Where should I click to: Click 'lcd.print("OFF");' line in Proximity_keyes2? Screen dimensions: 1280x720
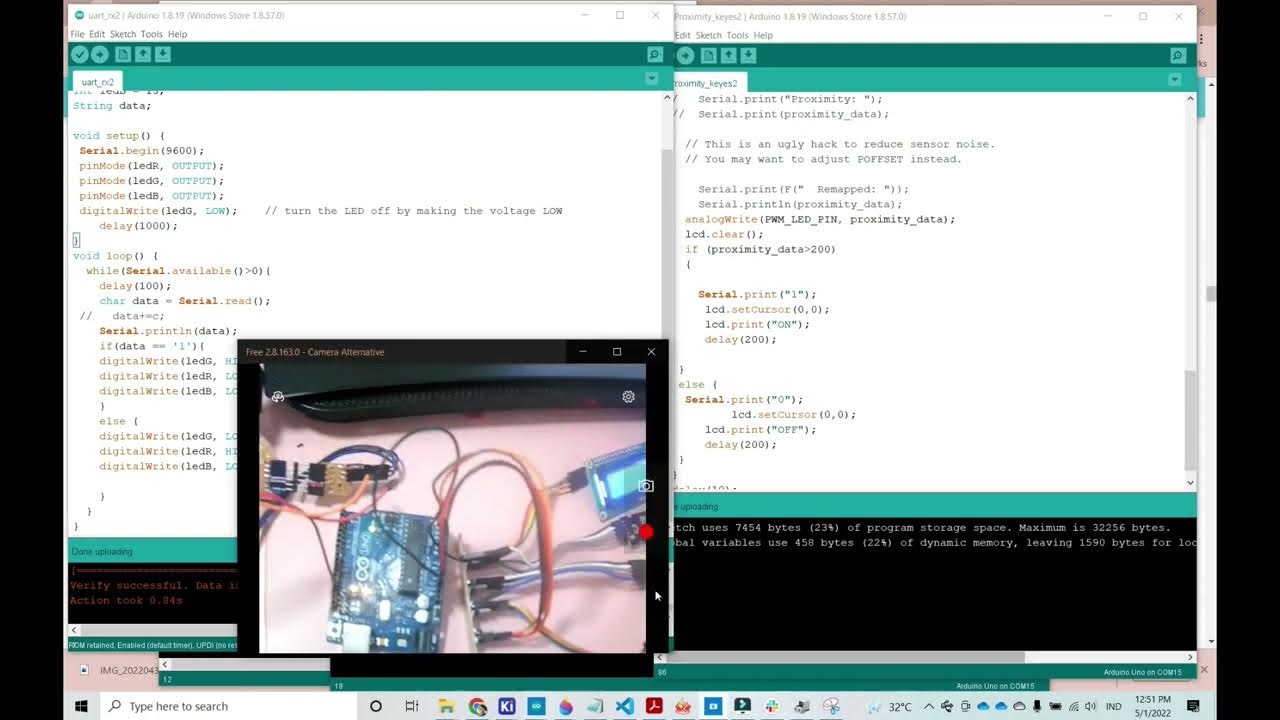pyautogui.click(x=760, y=429)
